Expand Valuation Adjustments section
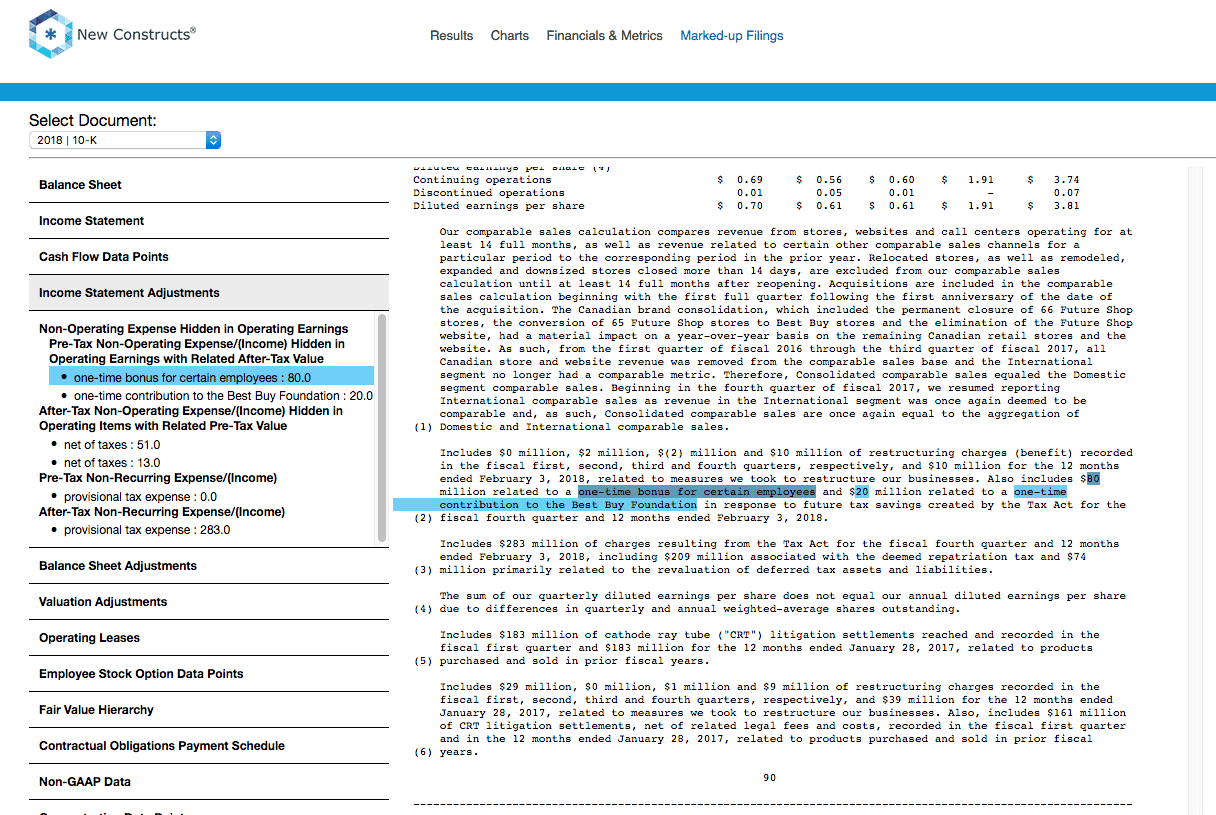Viewport: 1216px width, 815px height. [x=209, y=602]
